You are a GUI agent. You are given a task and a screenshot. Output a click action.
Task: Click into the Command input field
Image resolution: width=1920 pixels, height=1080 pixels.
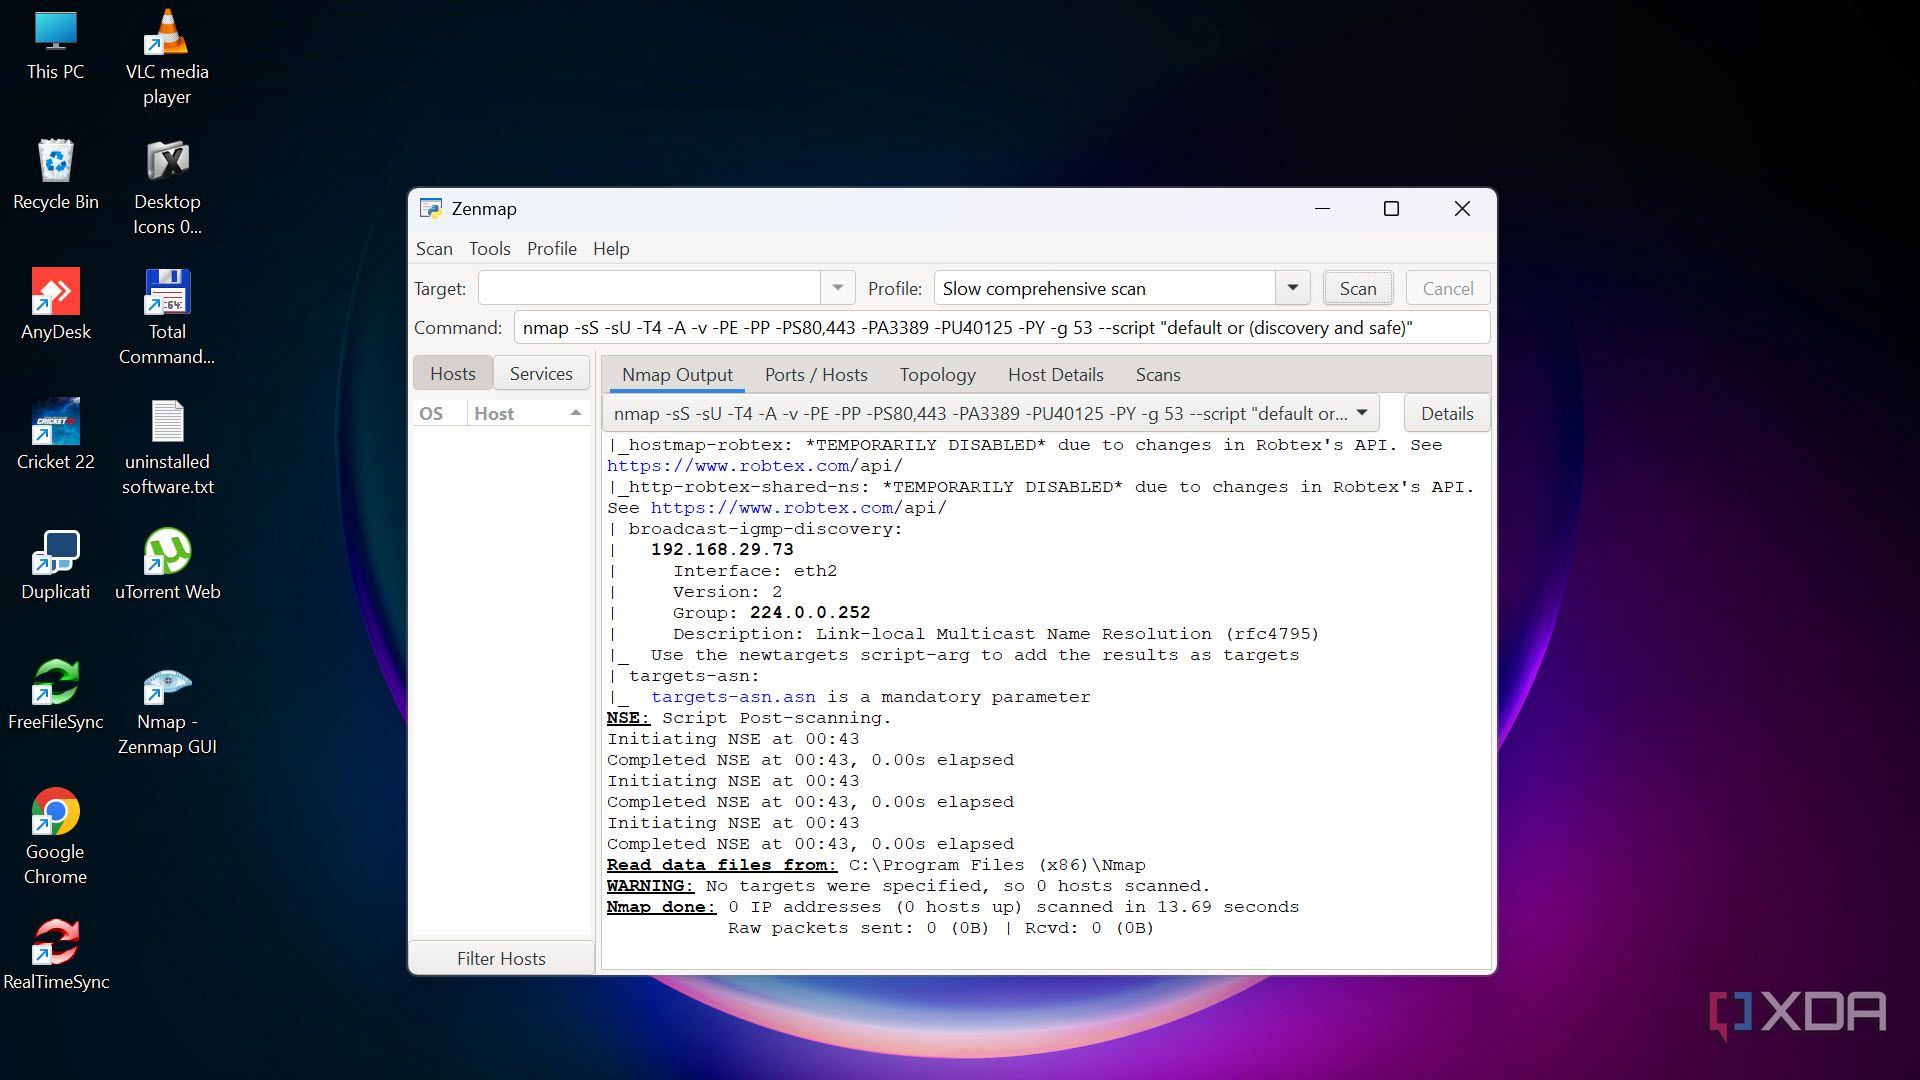click(1000, 328)
